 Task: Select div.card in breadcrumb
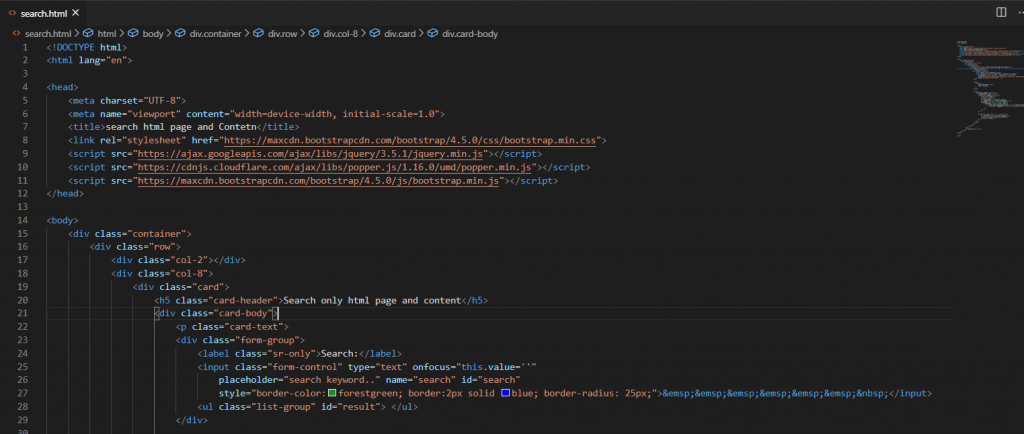(400, 33)
